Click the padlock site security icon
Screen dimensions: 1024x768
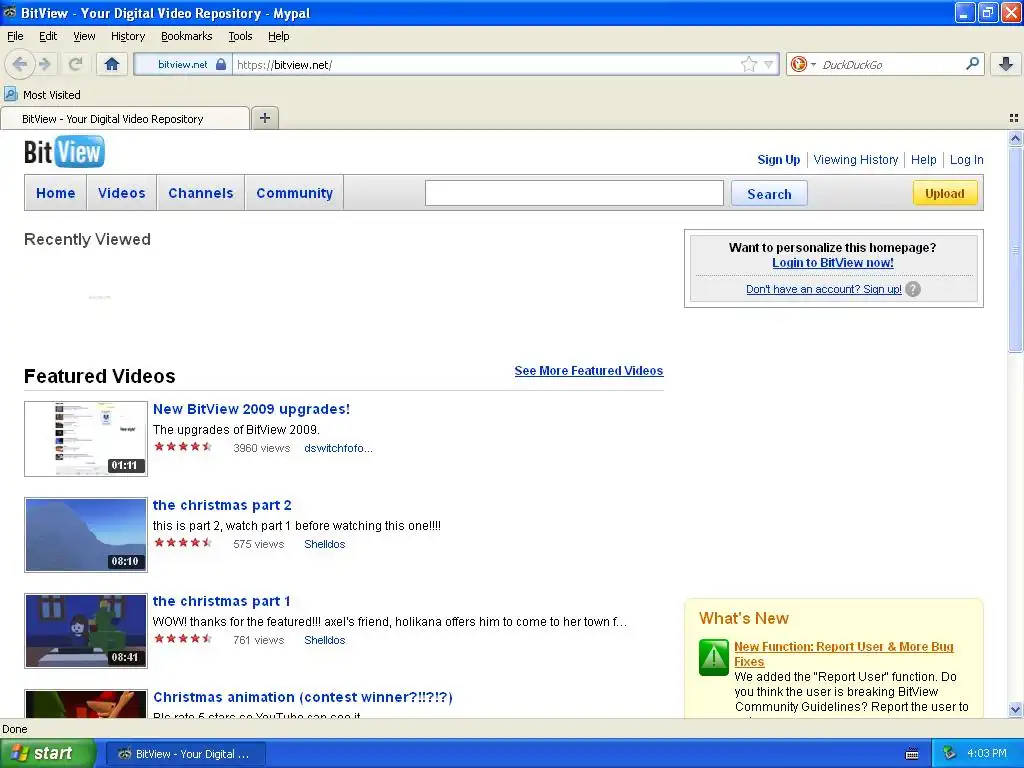(x=221, y=65)
